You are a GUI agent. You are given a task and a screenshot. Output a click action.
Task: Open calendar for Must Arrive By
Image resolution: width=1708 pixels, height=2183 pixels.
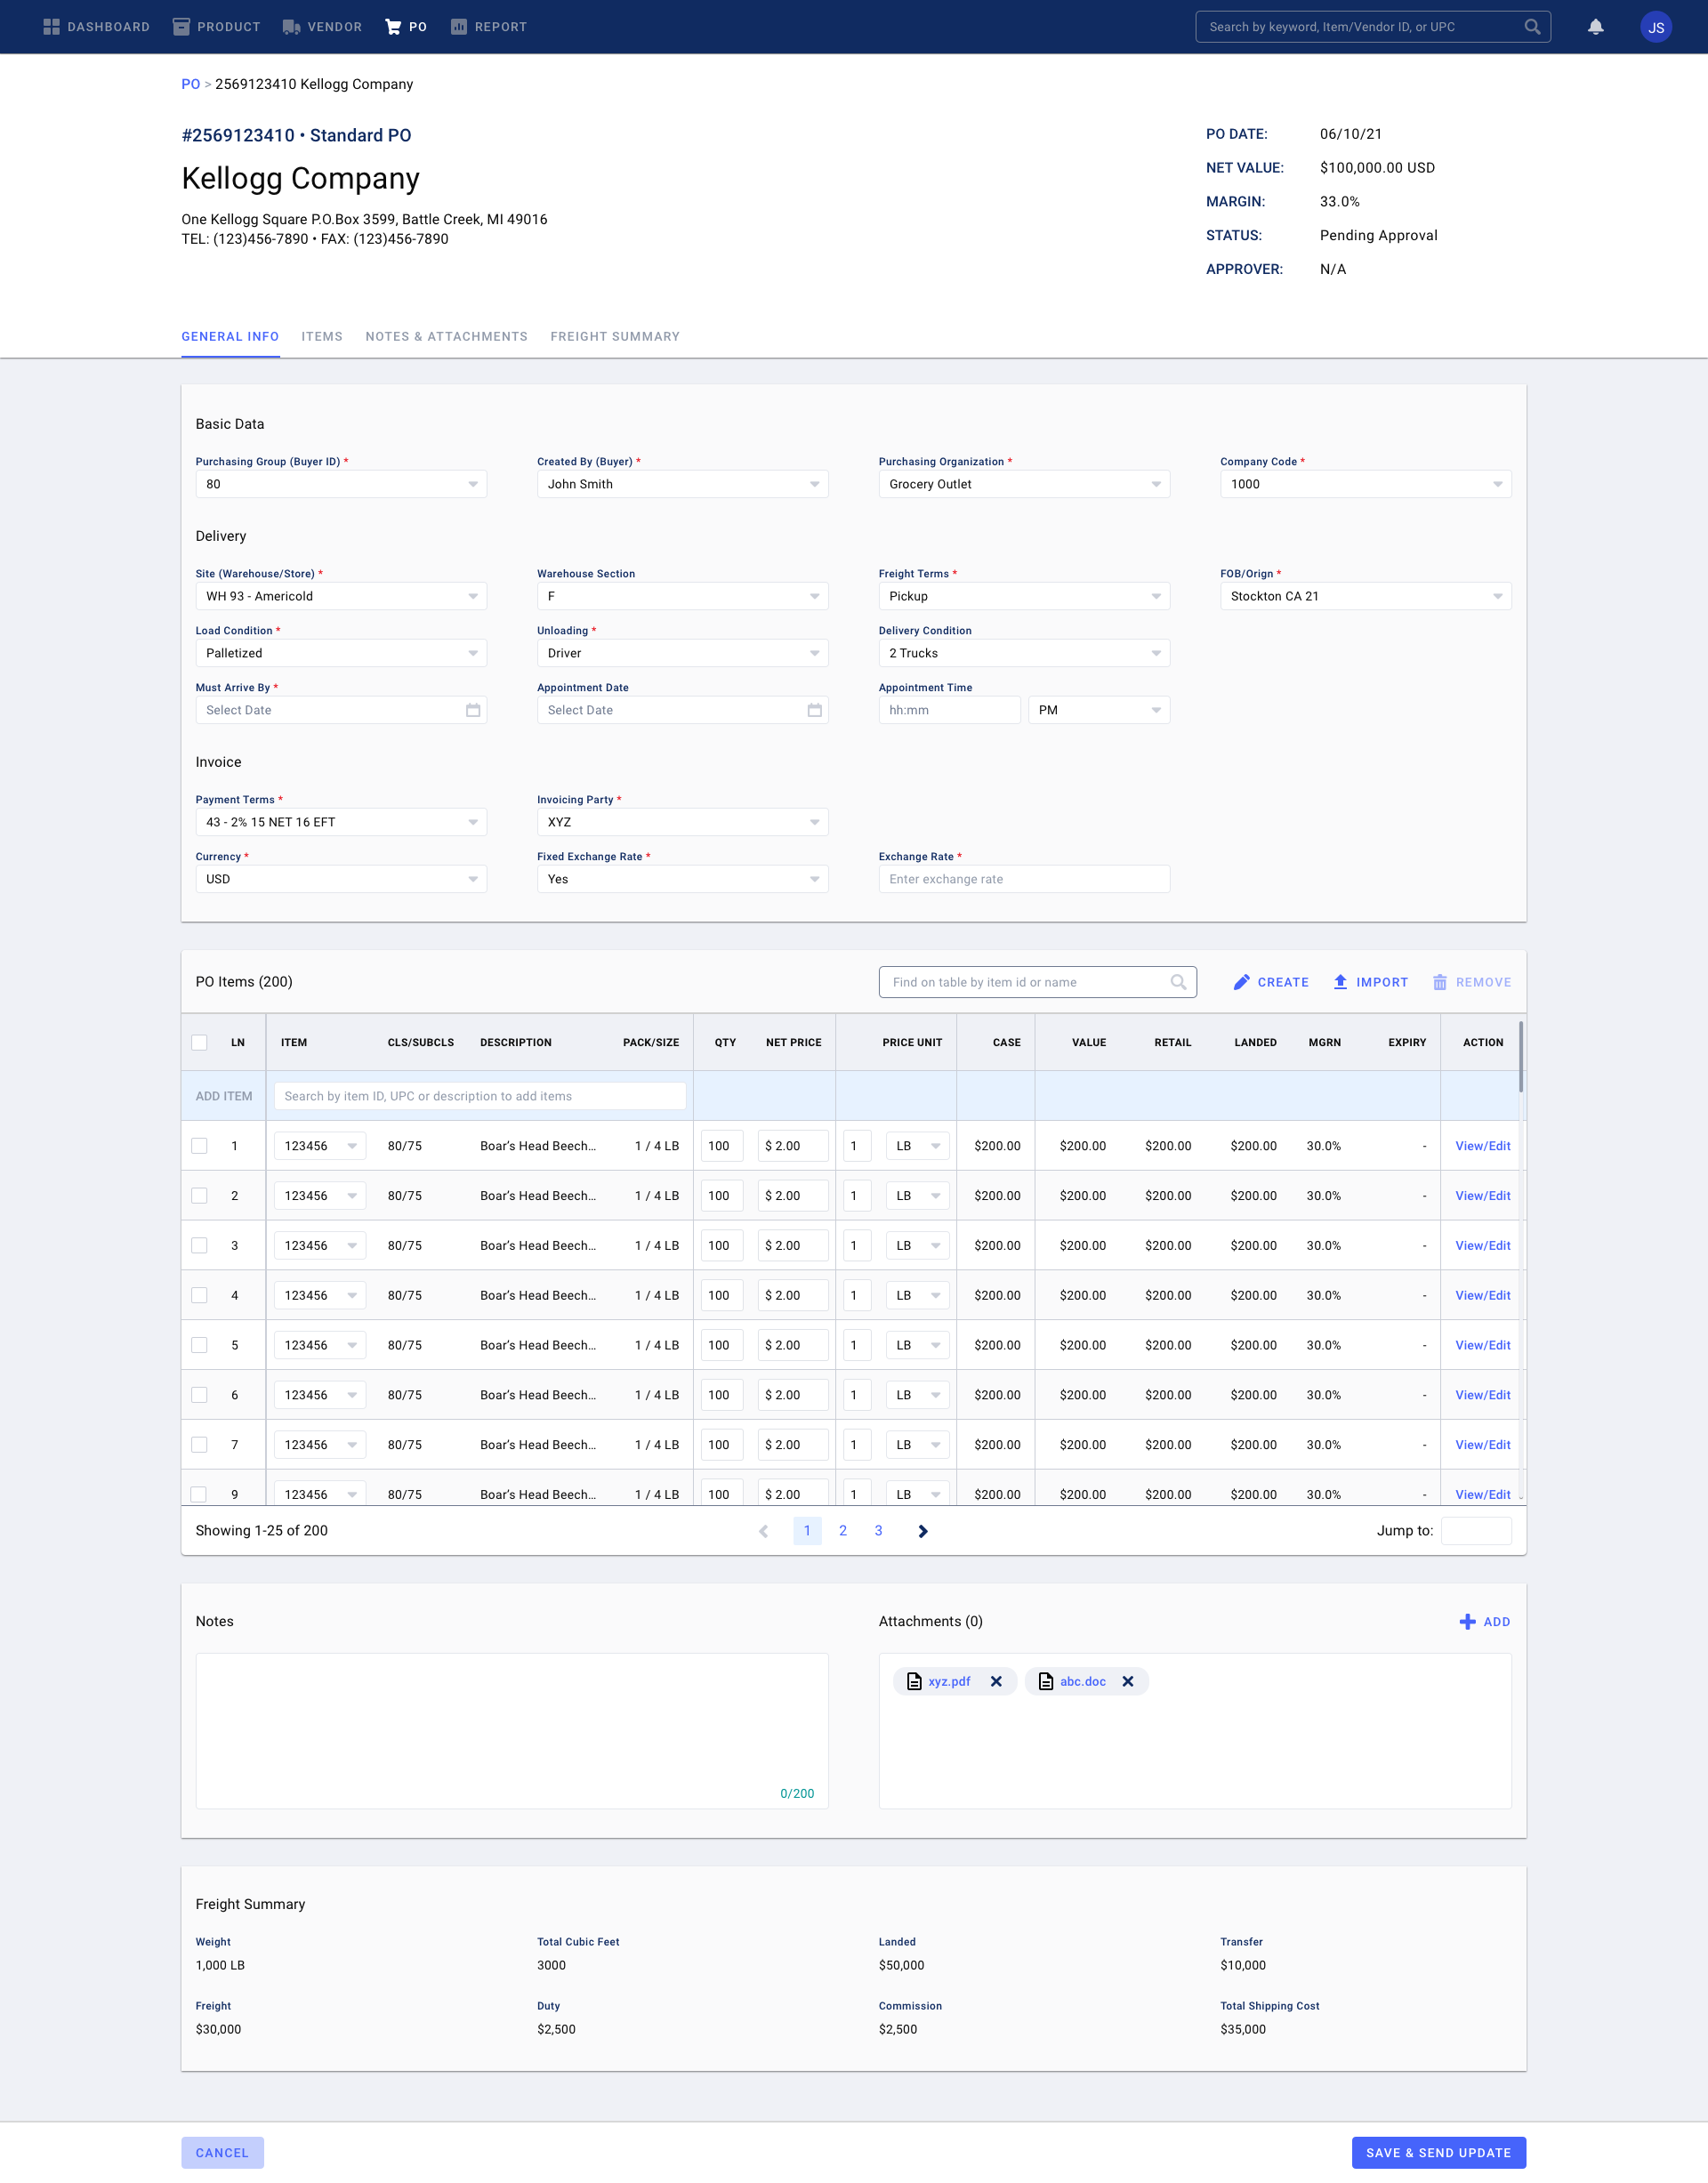(473, 710)
